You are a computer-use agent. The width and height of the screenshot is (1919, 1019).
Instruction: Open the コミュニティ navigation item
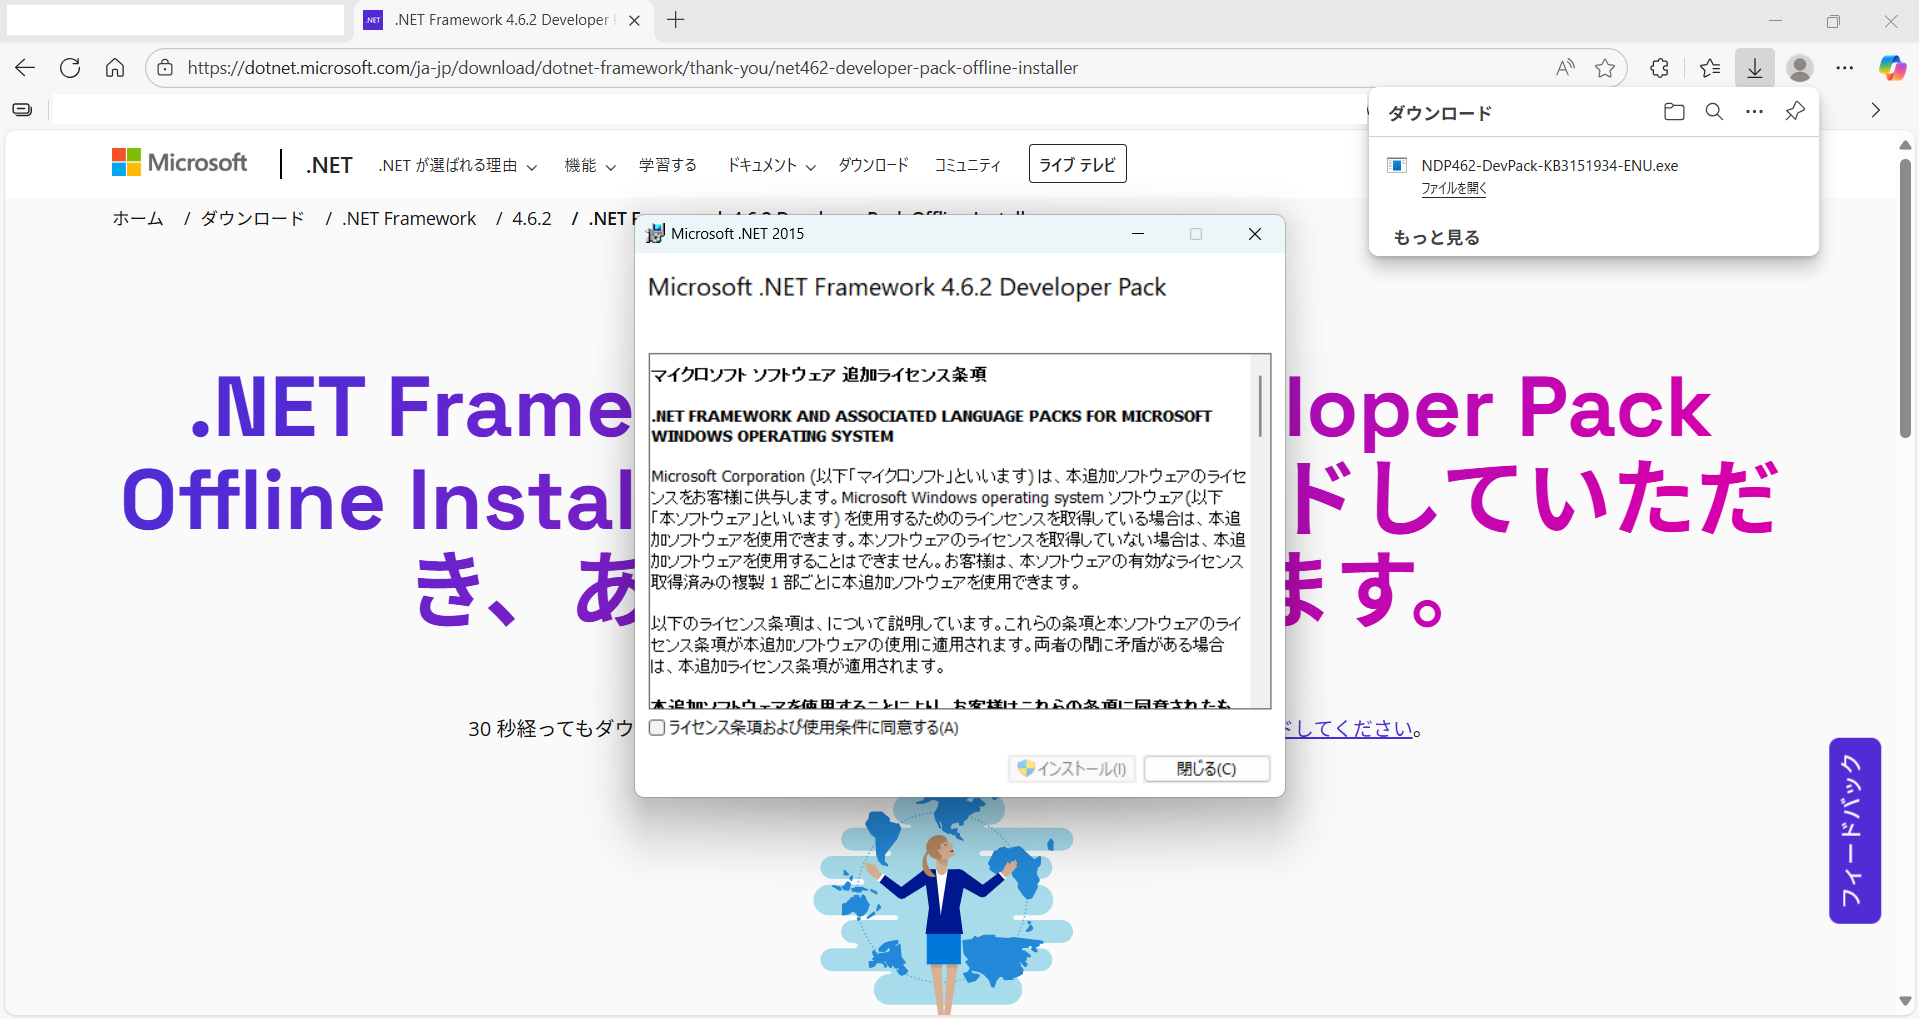tap(967, 165)
